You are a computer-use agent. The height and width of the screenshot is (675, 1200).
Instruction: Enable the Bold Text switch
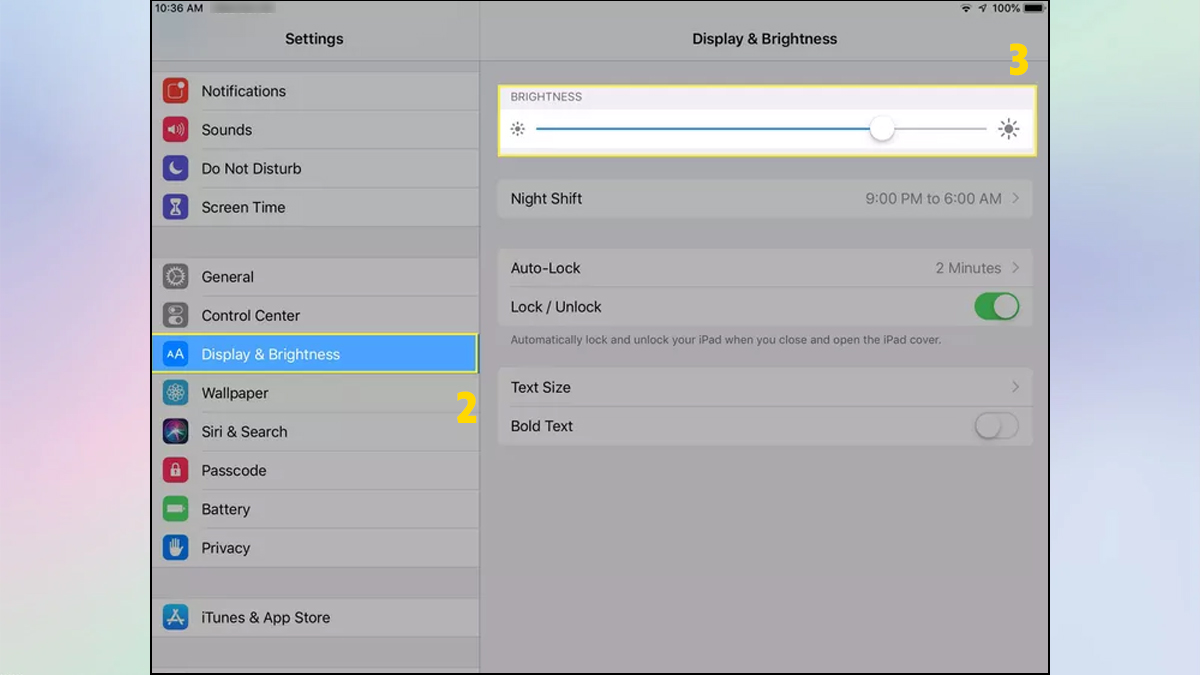[x=997, y=426]
